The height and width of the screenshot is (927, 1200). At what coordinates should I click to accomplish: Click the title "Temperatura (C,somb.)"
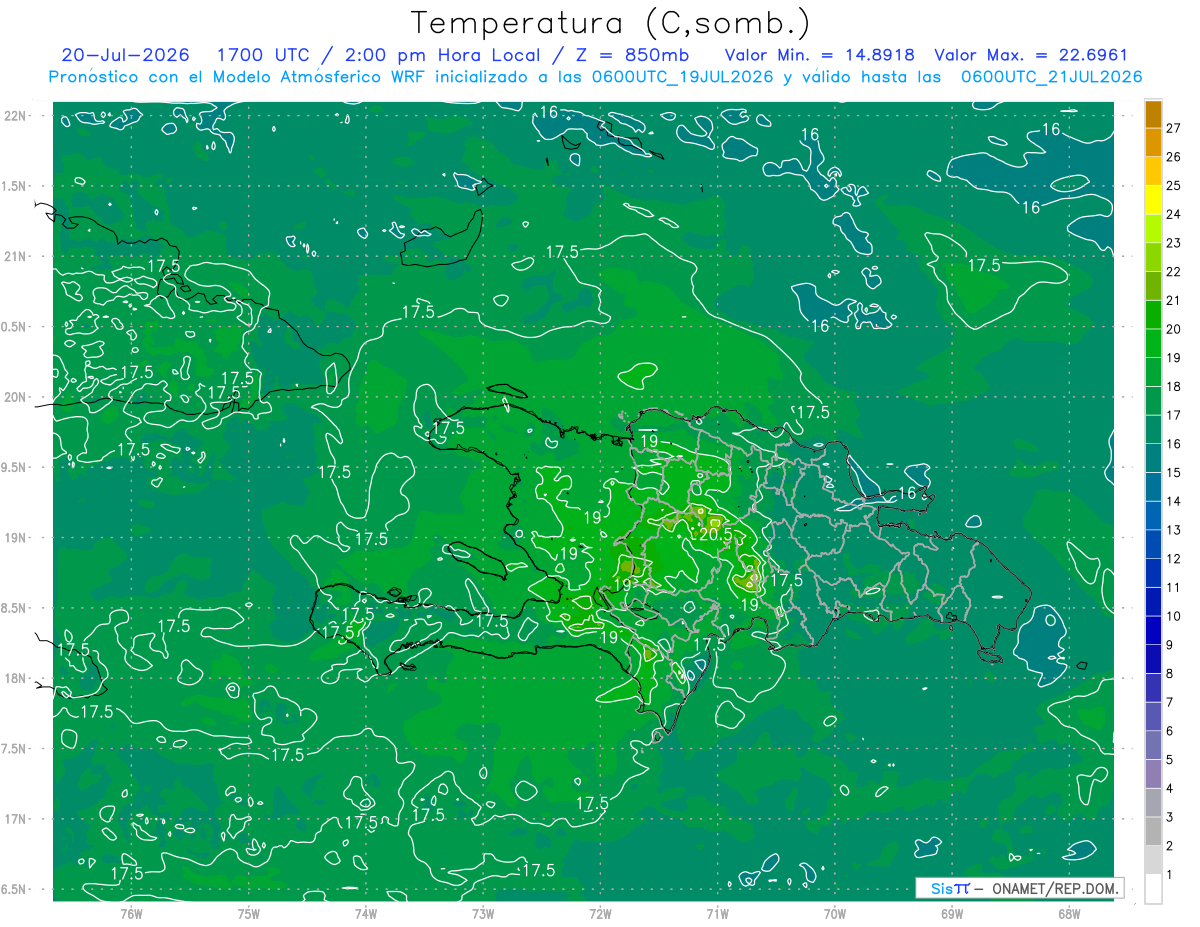pos(611,23)
